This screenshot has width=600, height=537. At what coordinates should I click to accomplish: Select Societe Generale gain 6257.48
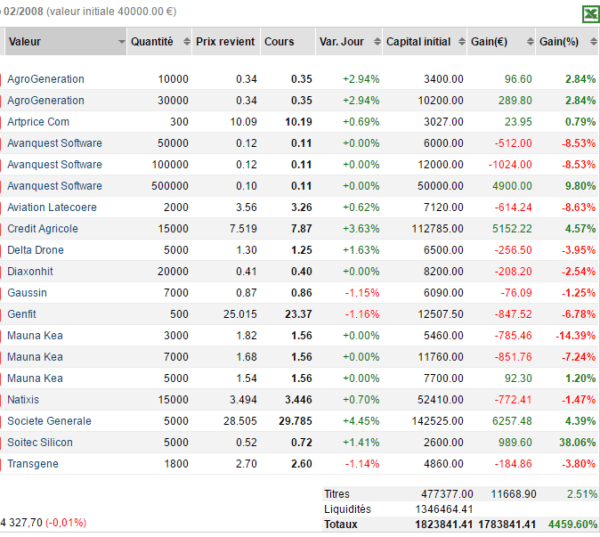coord(512,421)
